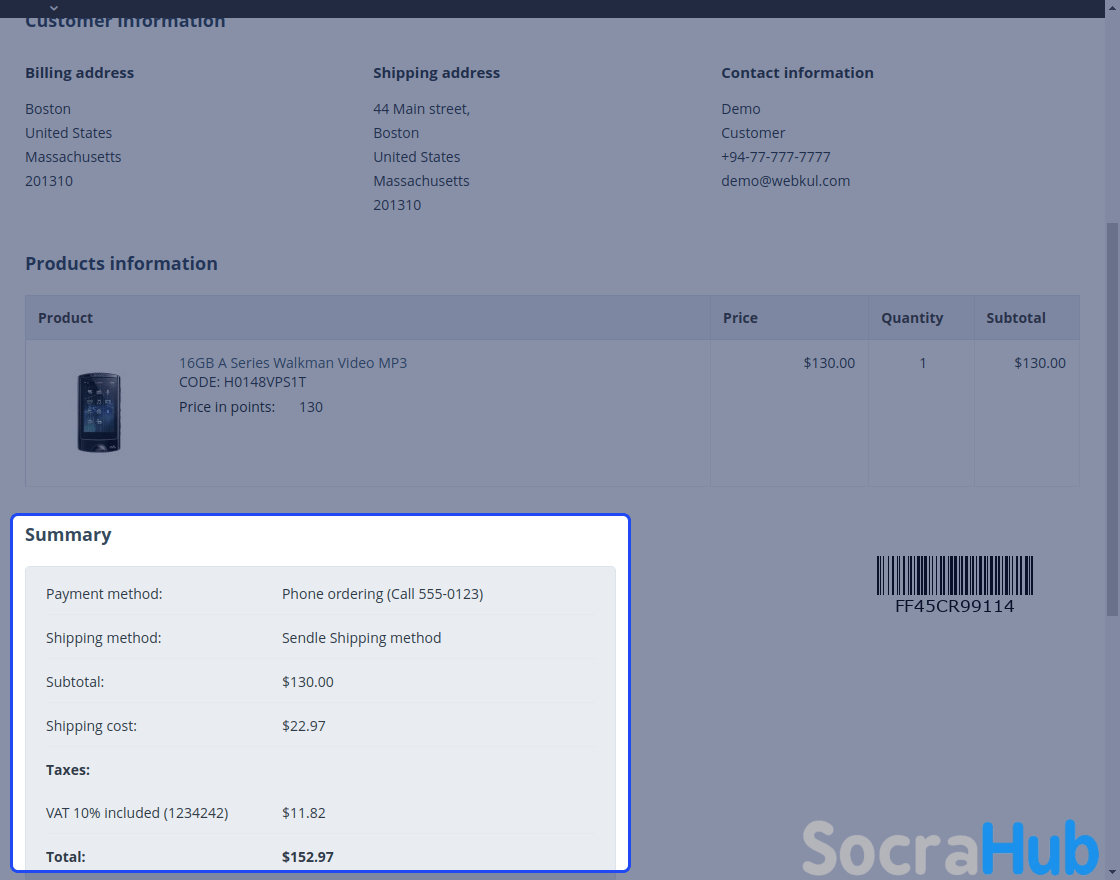The image size is (1120, 880).
Task: Click the Walkman product thumbnail image
Action: [99, 412]
